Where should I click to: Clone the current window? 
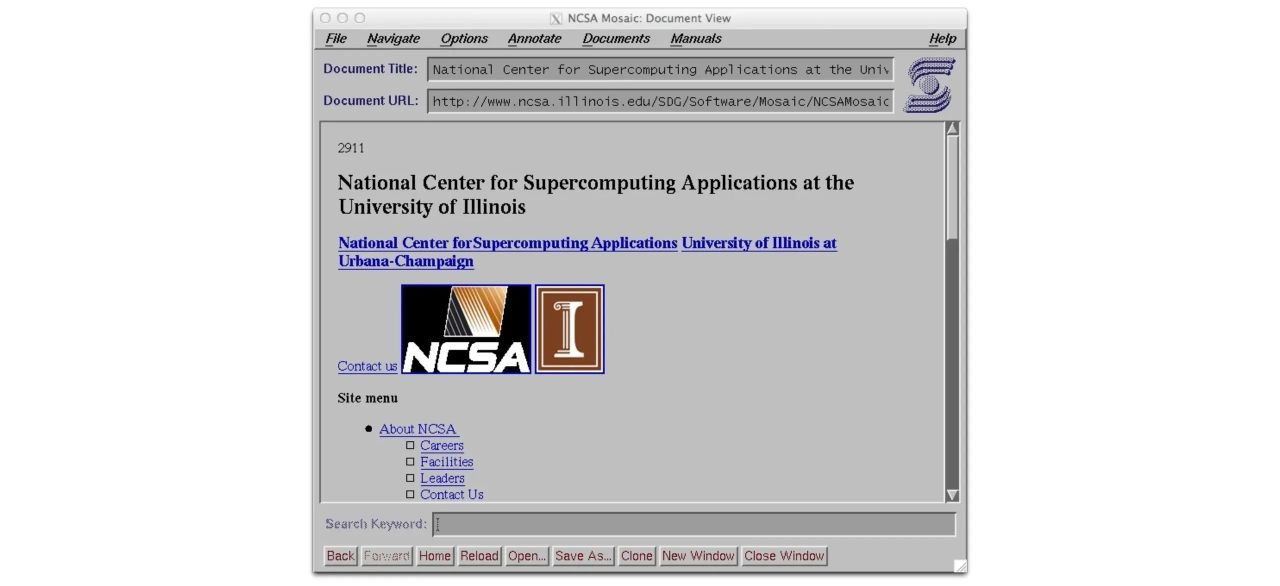coord(637,556)
